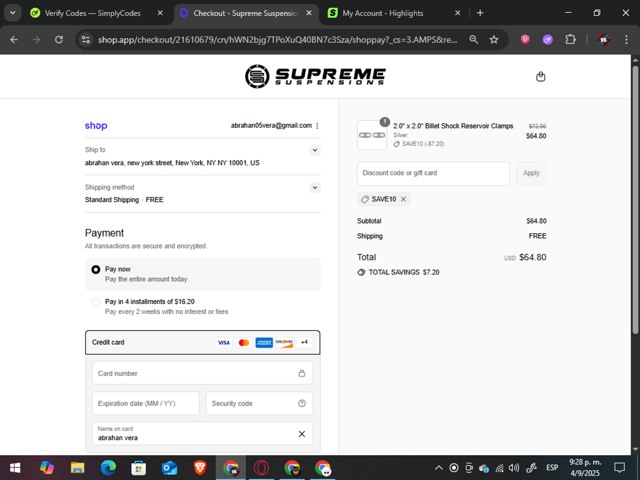
Task: Open File Explorer from taskbar
Action: pos(77,468)
